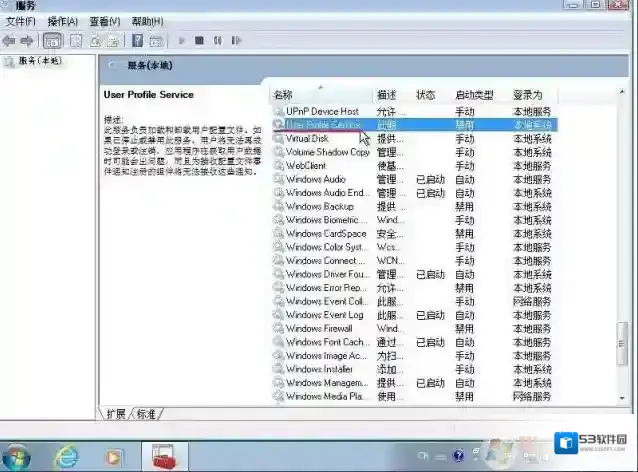Screen dimensions: 638x472
Task: Click the gear icon beside WebClient
Action: pos(278,166)
